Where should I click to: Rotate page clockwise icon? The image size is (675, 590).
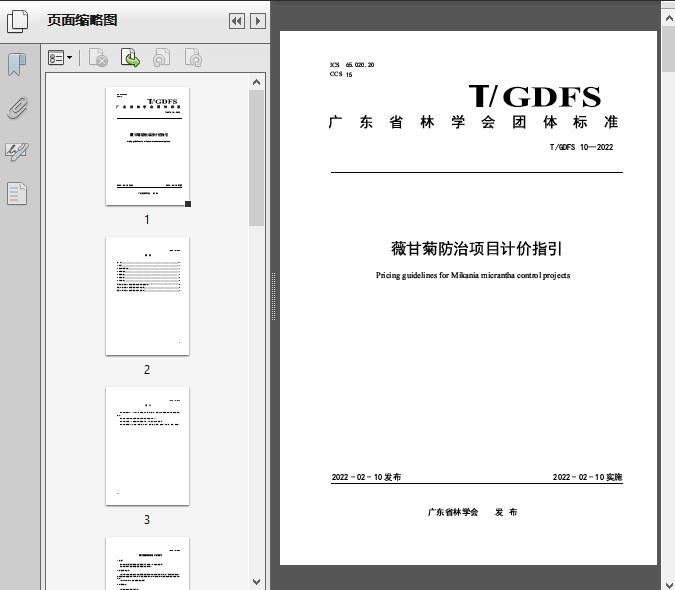tap(193, 58)
